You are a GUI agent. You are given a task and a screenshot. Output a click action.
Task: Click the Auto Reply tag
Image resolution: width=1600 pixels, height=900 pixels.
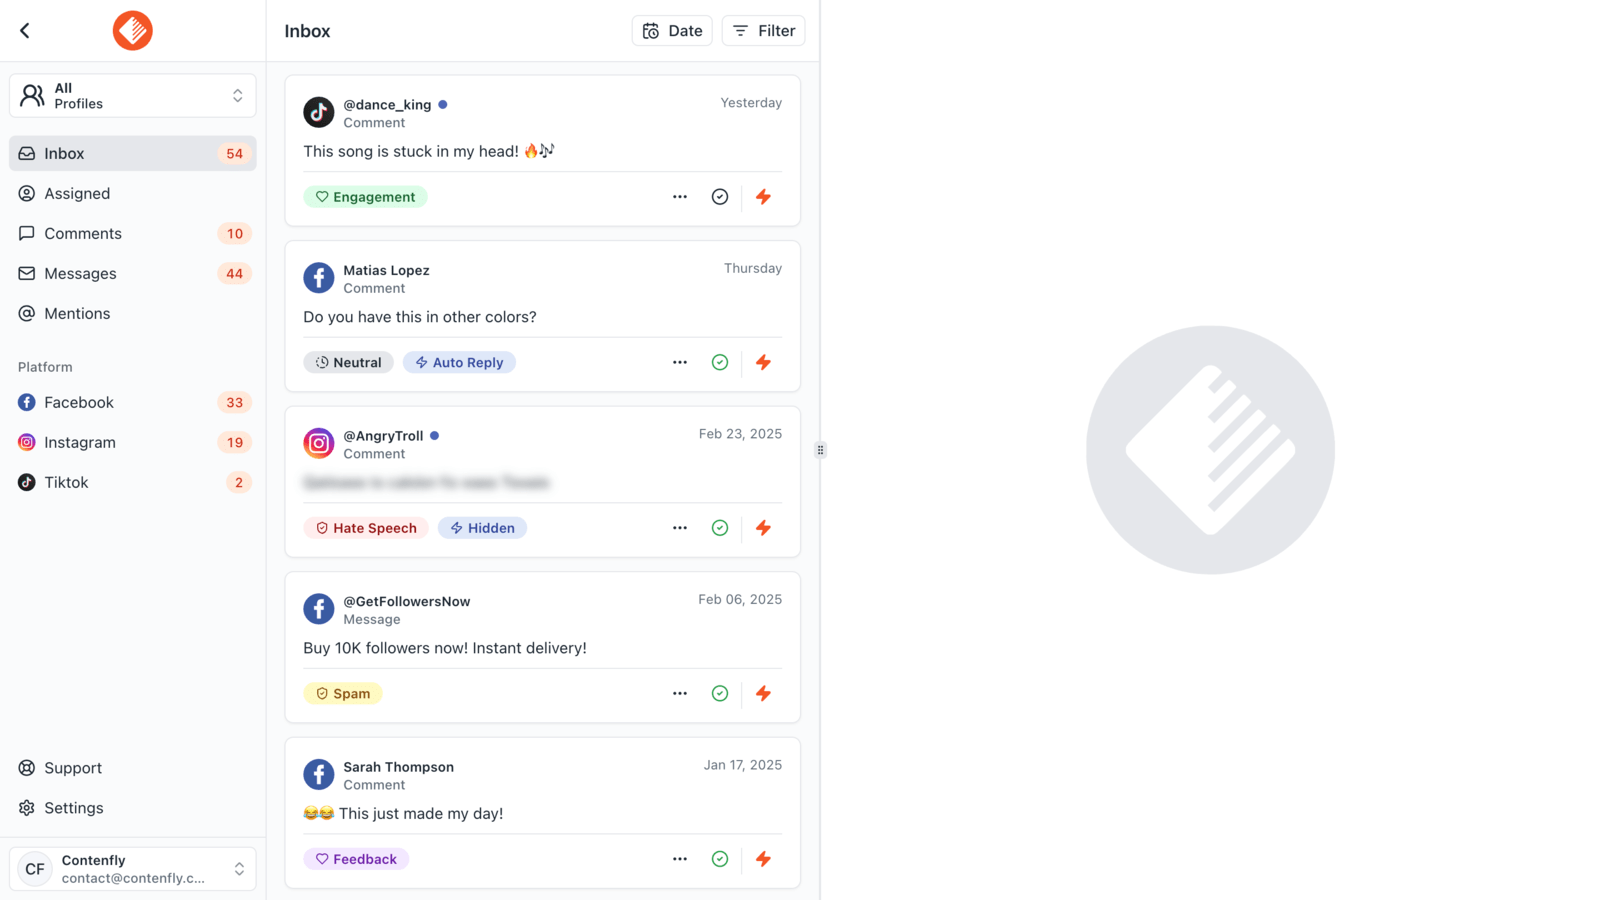tap(459, 362)
